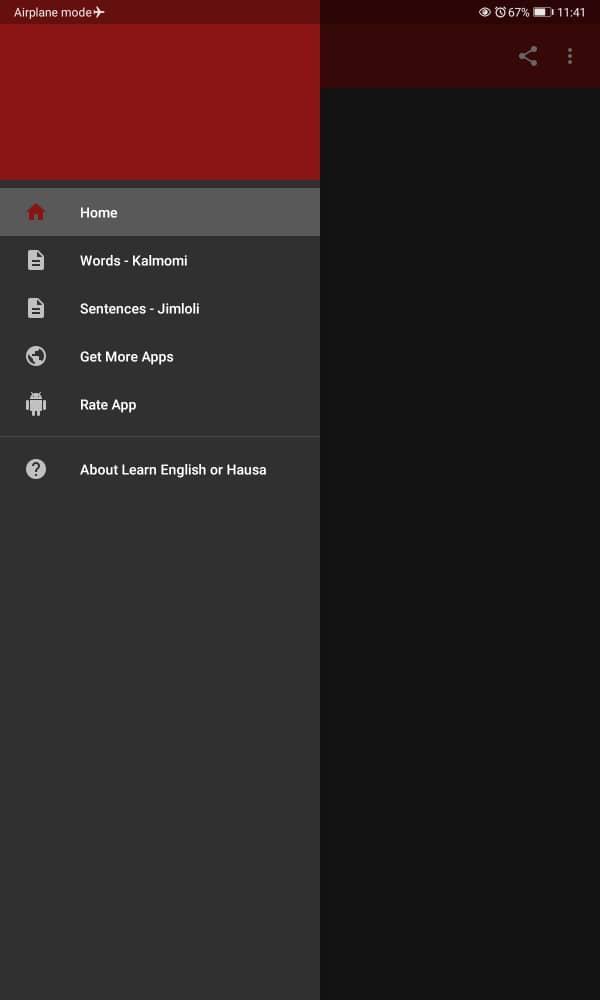Viewport: 600px width, 1000px height.
Task: Tap the battery icon in status bar
Action: tap(543, 12)
